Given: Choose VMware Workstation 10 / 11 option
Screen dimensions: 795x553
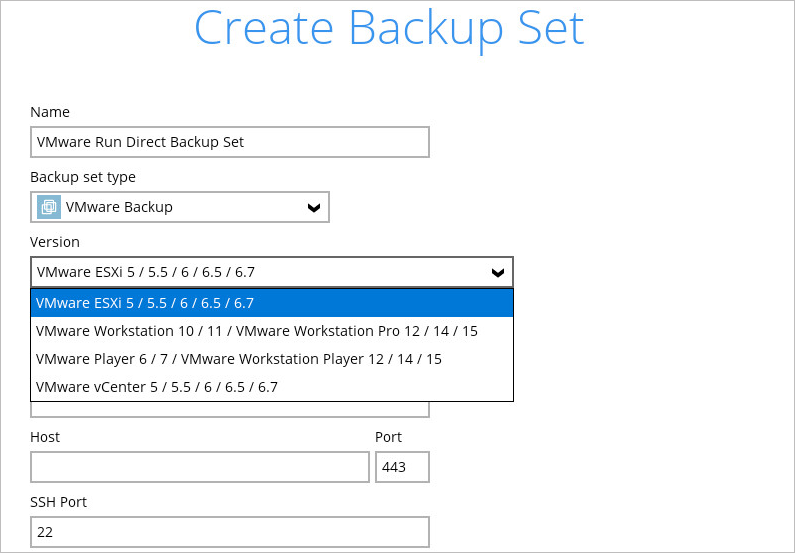Looking at the screenshot, I should (256, 331).
